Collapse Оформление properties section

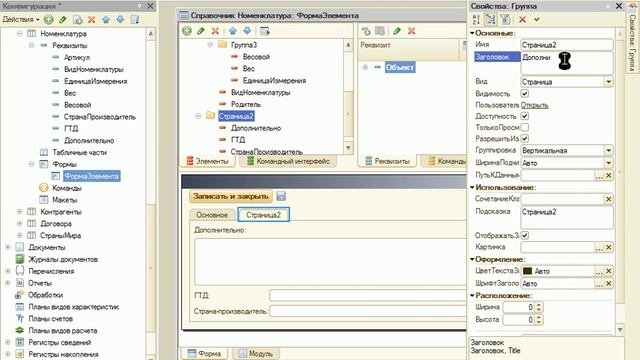472,259
